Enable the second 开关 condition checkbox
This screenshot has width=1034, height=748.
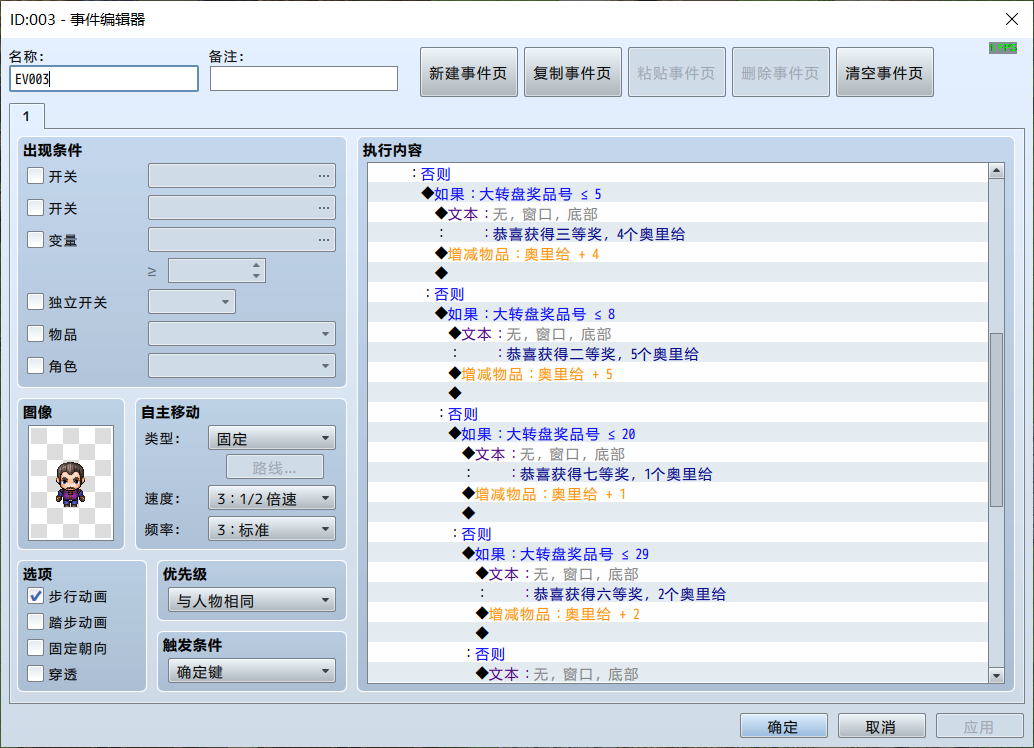pyautogui.click(x=36, y=208)
